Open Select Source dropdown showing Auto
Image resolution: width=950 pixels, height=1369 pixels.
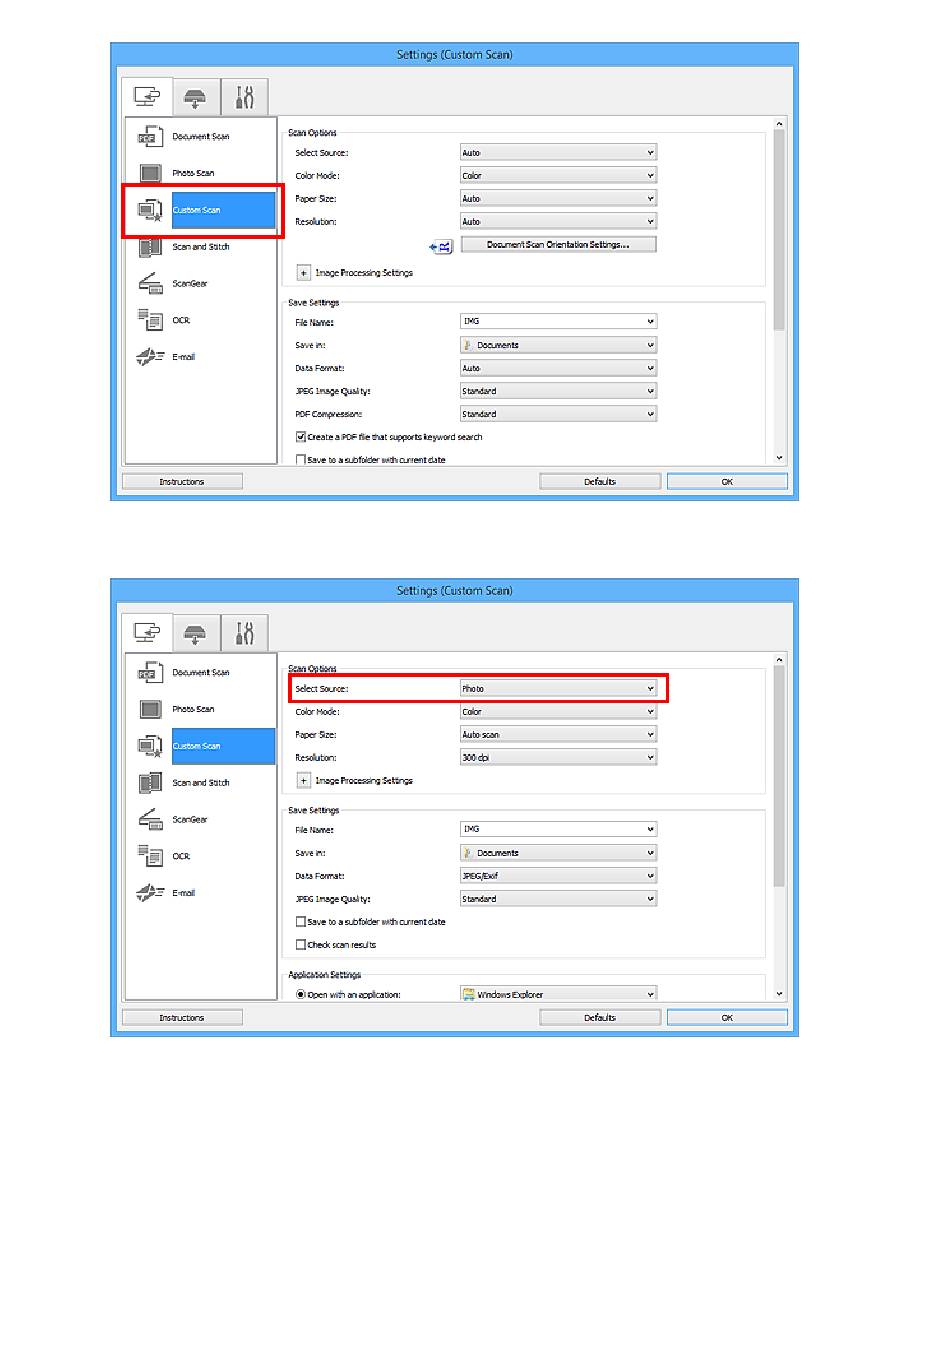point(558,153)
